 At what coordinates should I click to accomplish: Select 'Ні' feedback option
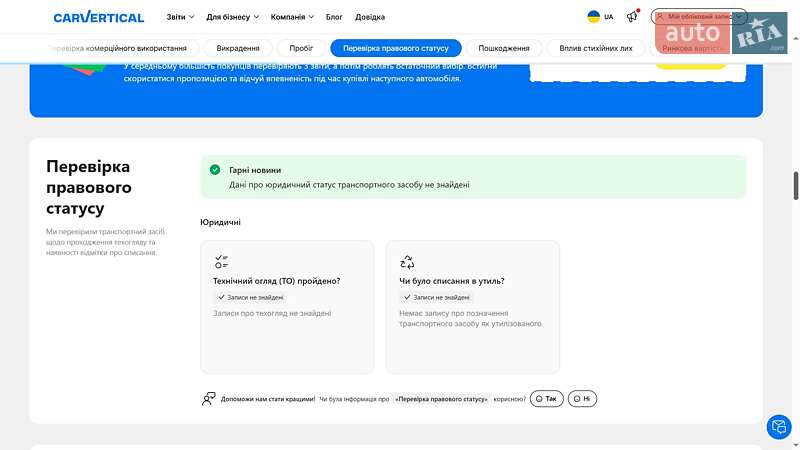pyautogui.click(x=582, y=398)
